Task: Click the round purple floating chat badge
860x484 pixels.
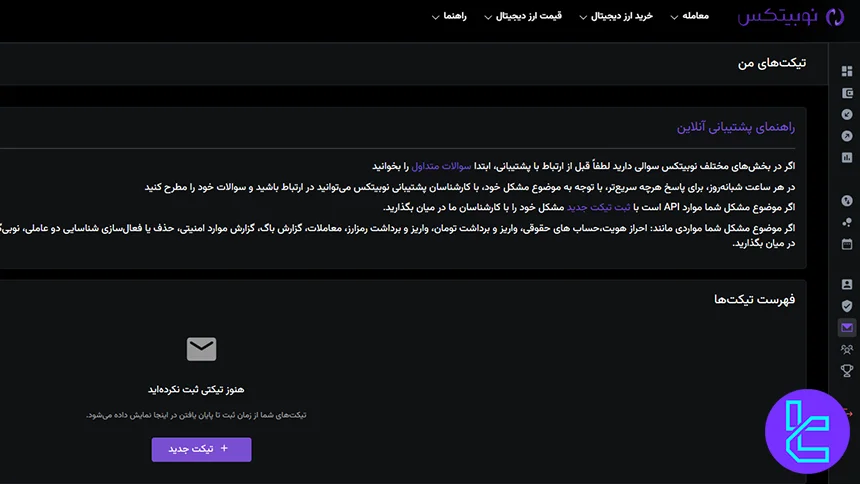Action: [x=807, y=431]
